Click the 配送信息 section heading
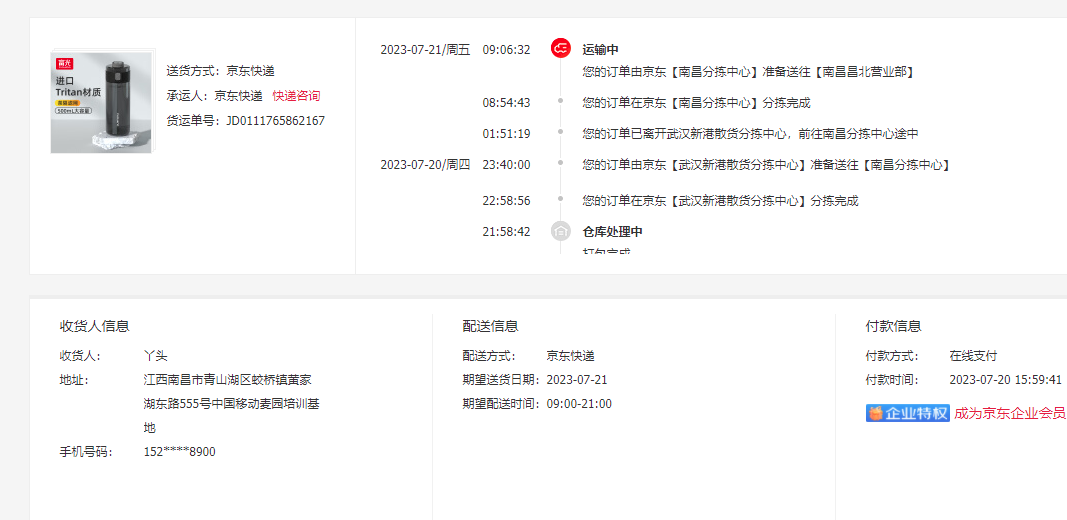 pos(491,326)
